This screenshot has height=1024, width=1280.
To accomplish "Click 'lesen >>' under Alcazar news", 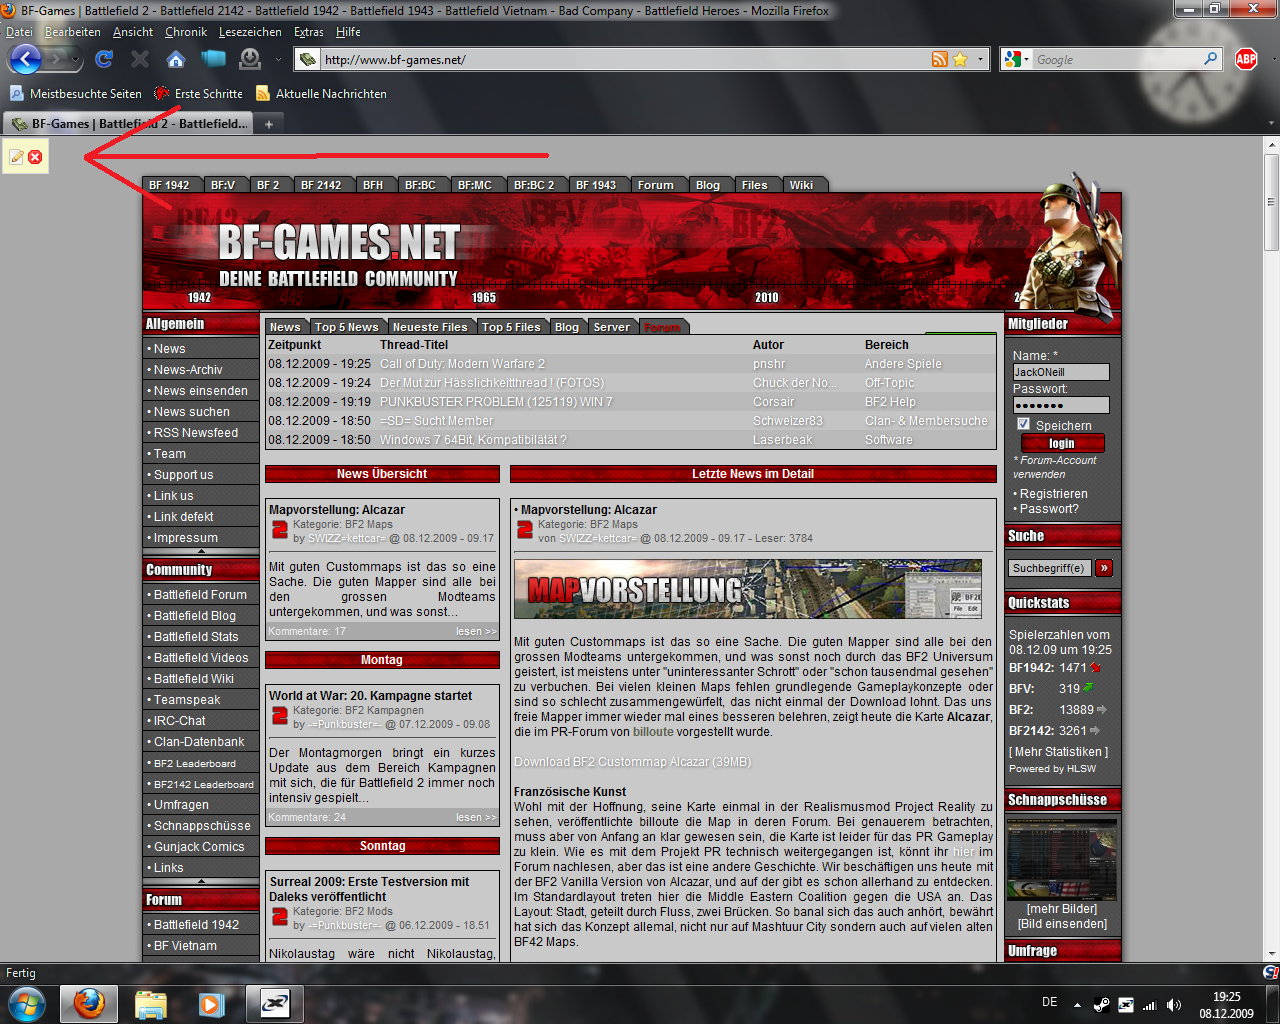I will (x=476, y=632).
